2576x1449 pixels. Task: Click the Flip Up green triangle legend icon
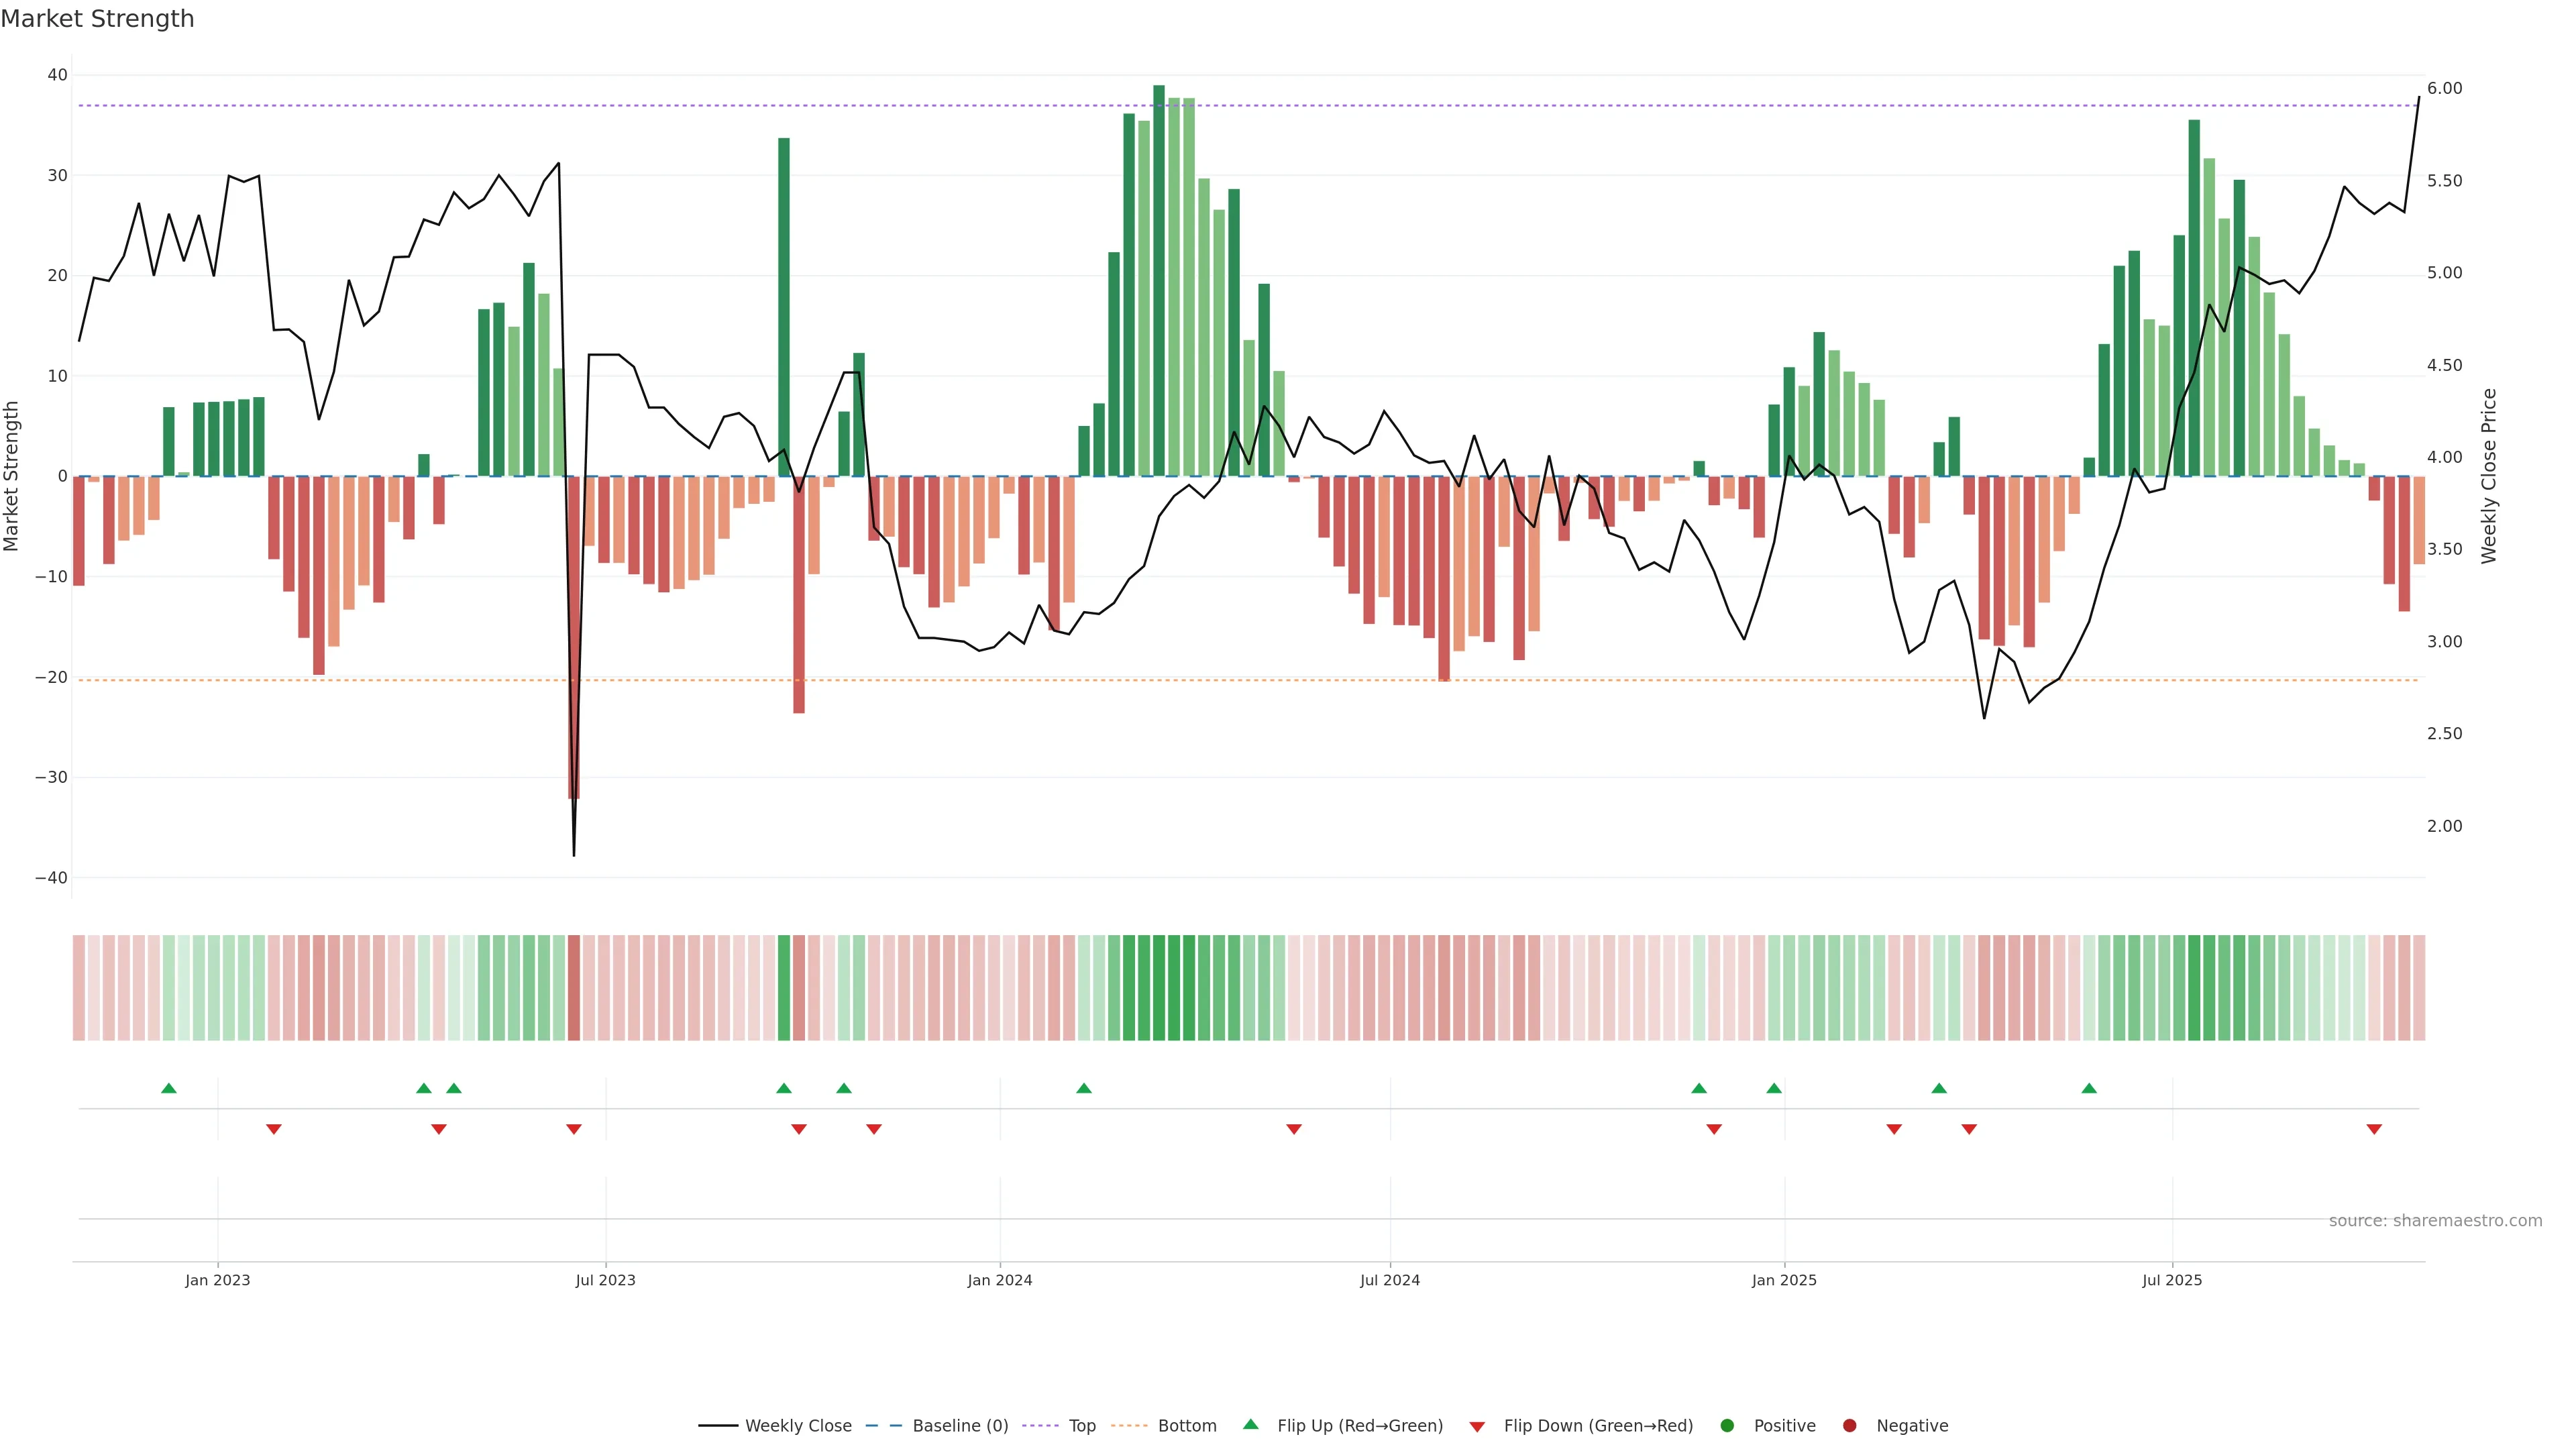pos(1250,1425)
